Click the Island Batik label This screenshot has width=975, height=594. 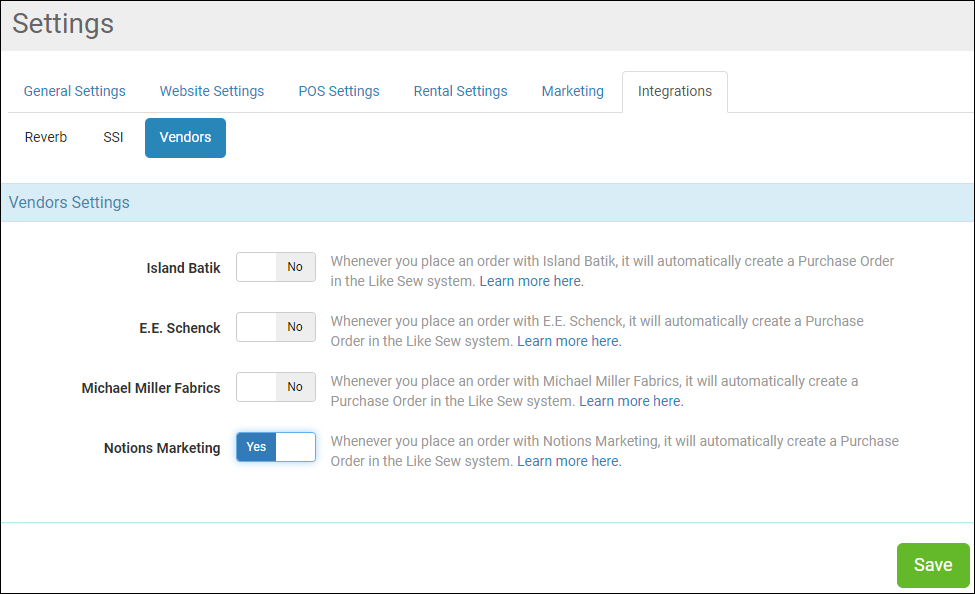183,268
